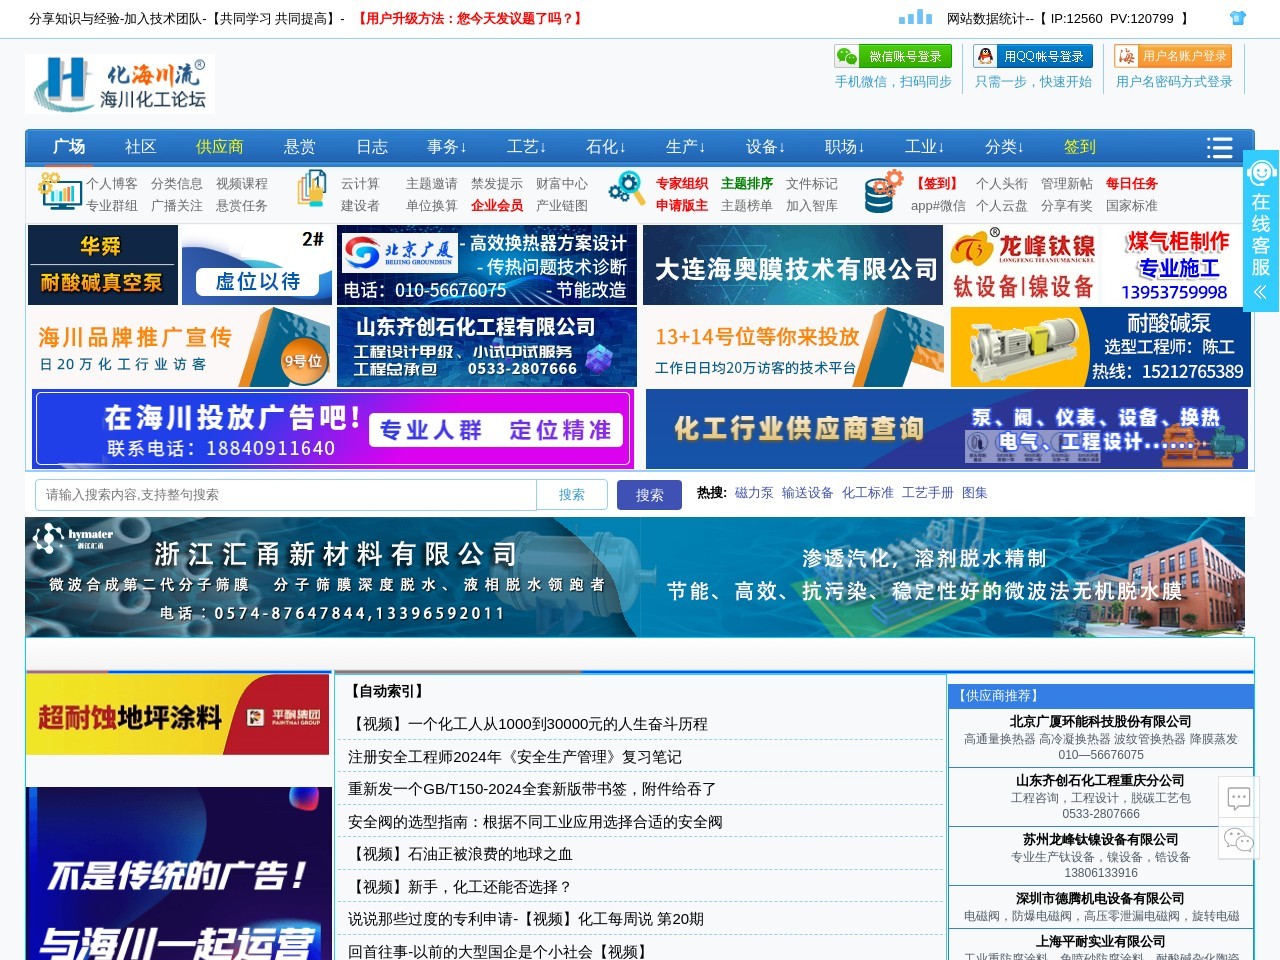
Task: Switch to the 社区 tab
Action: pyautogui.click(x=140, y=147)
